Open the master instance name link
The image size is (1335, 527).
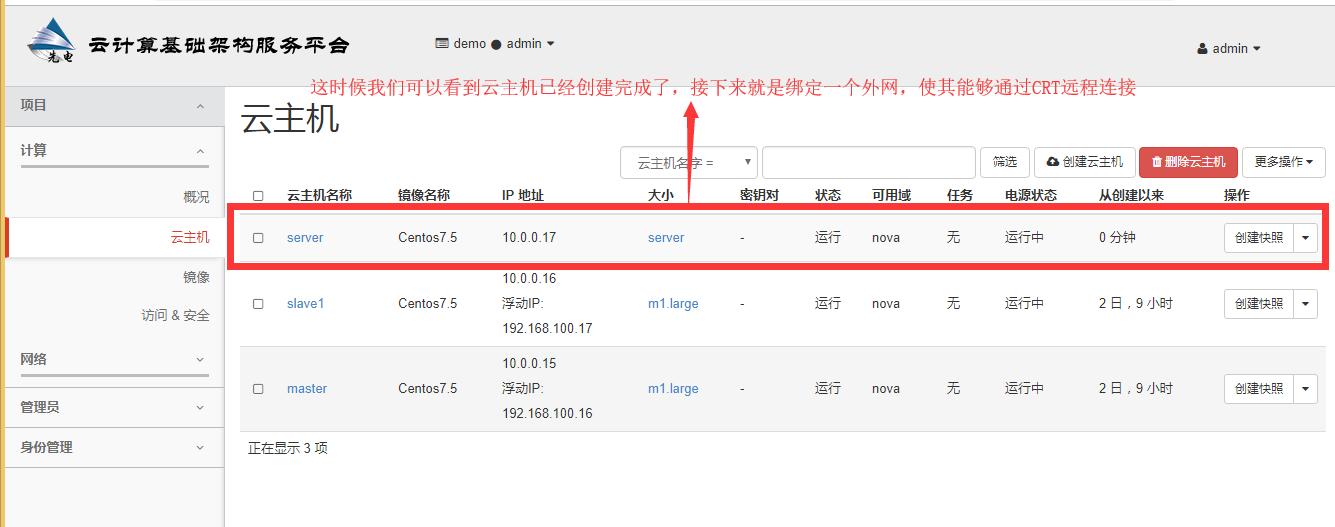307,388
